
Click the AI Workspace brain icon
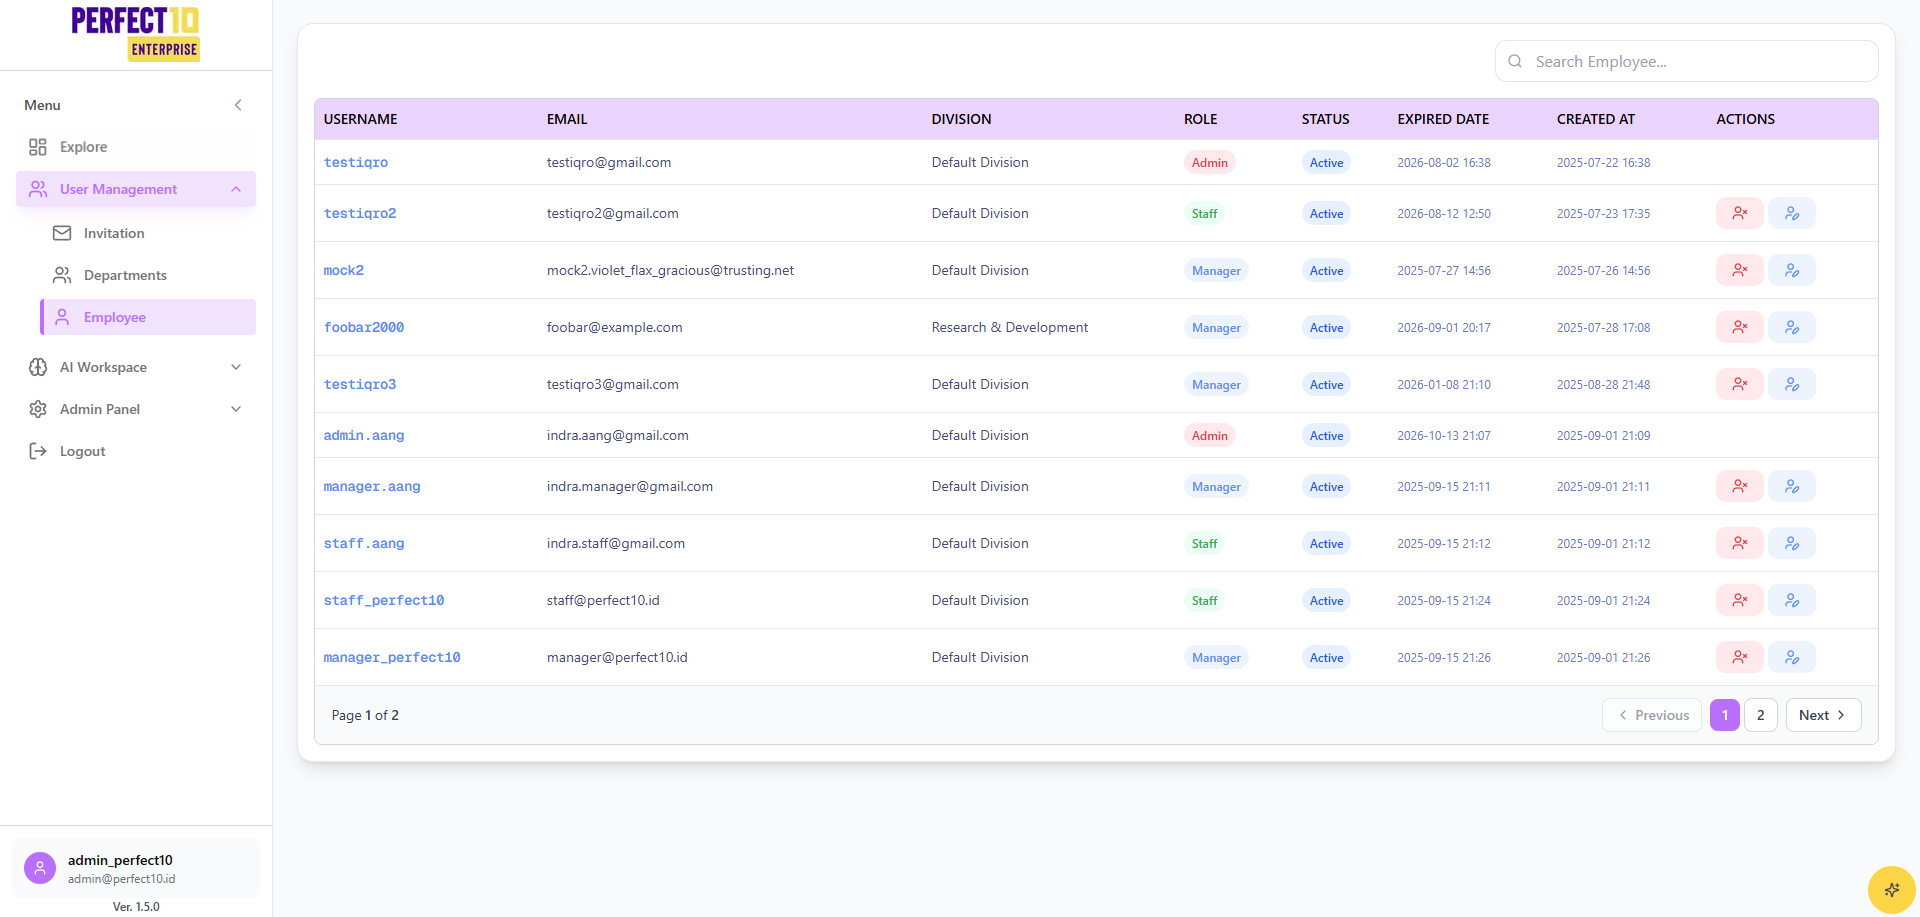pyautogui.click(x=38, y=367)
